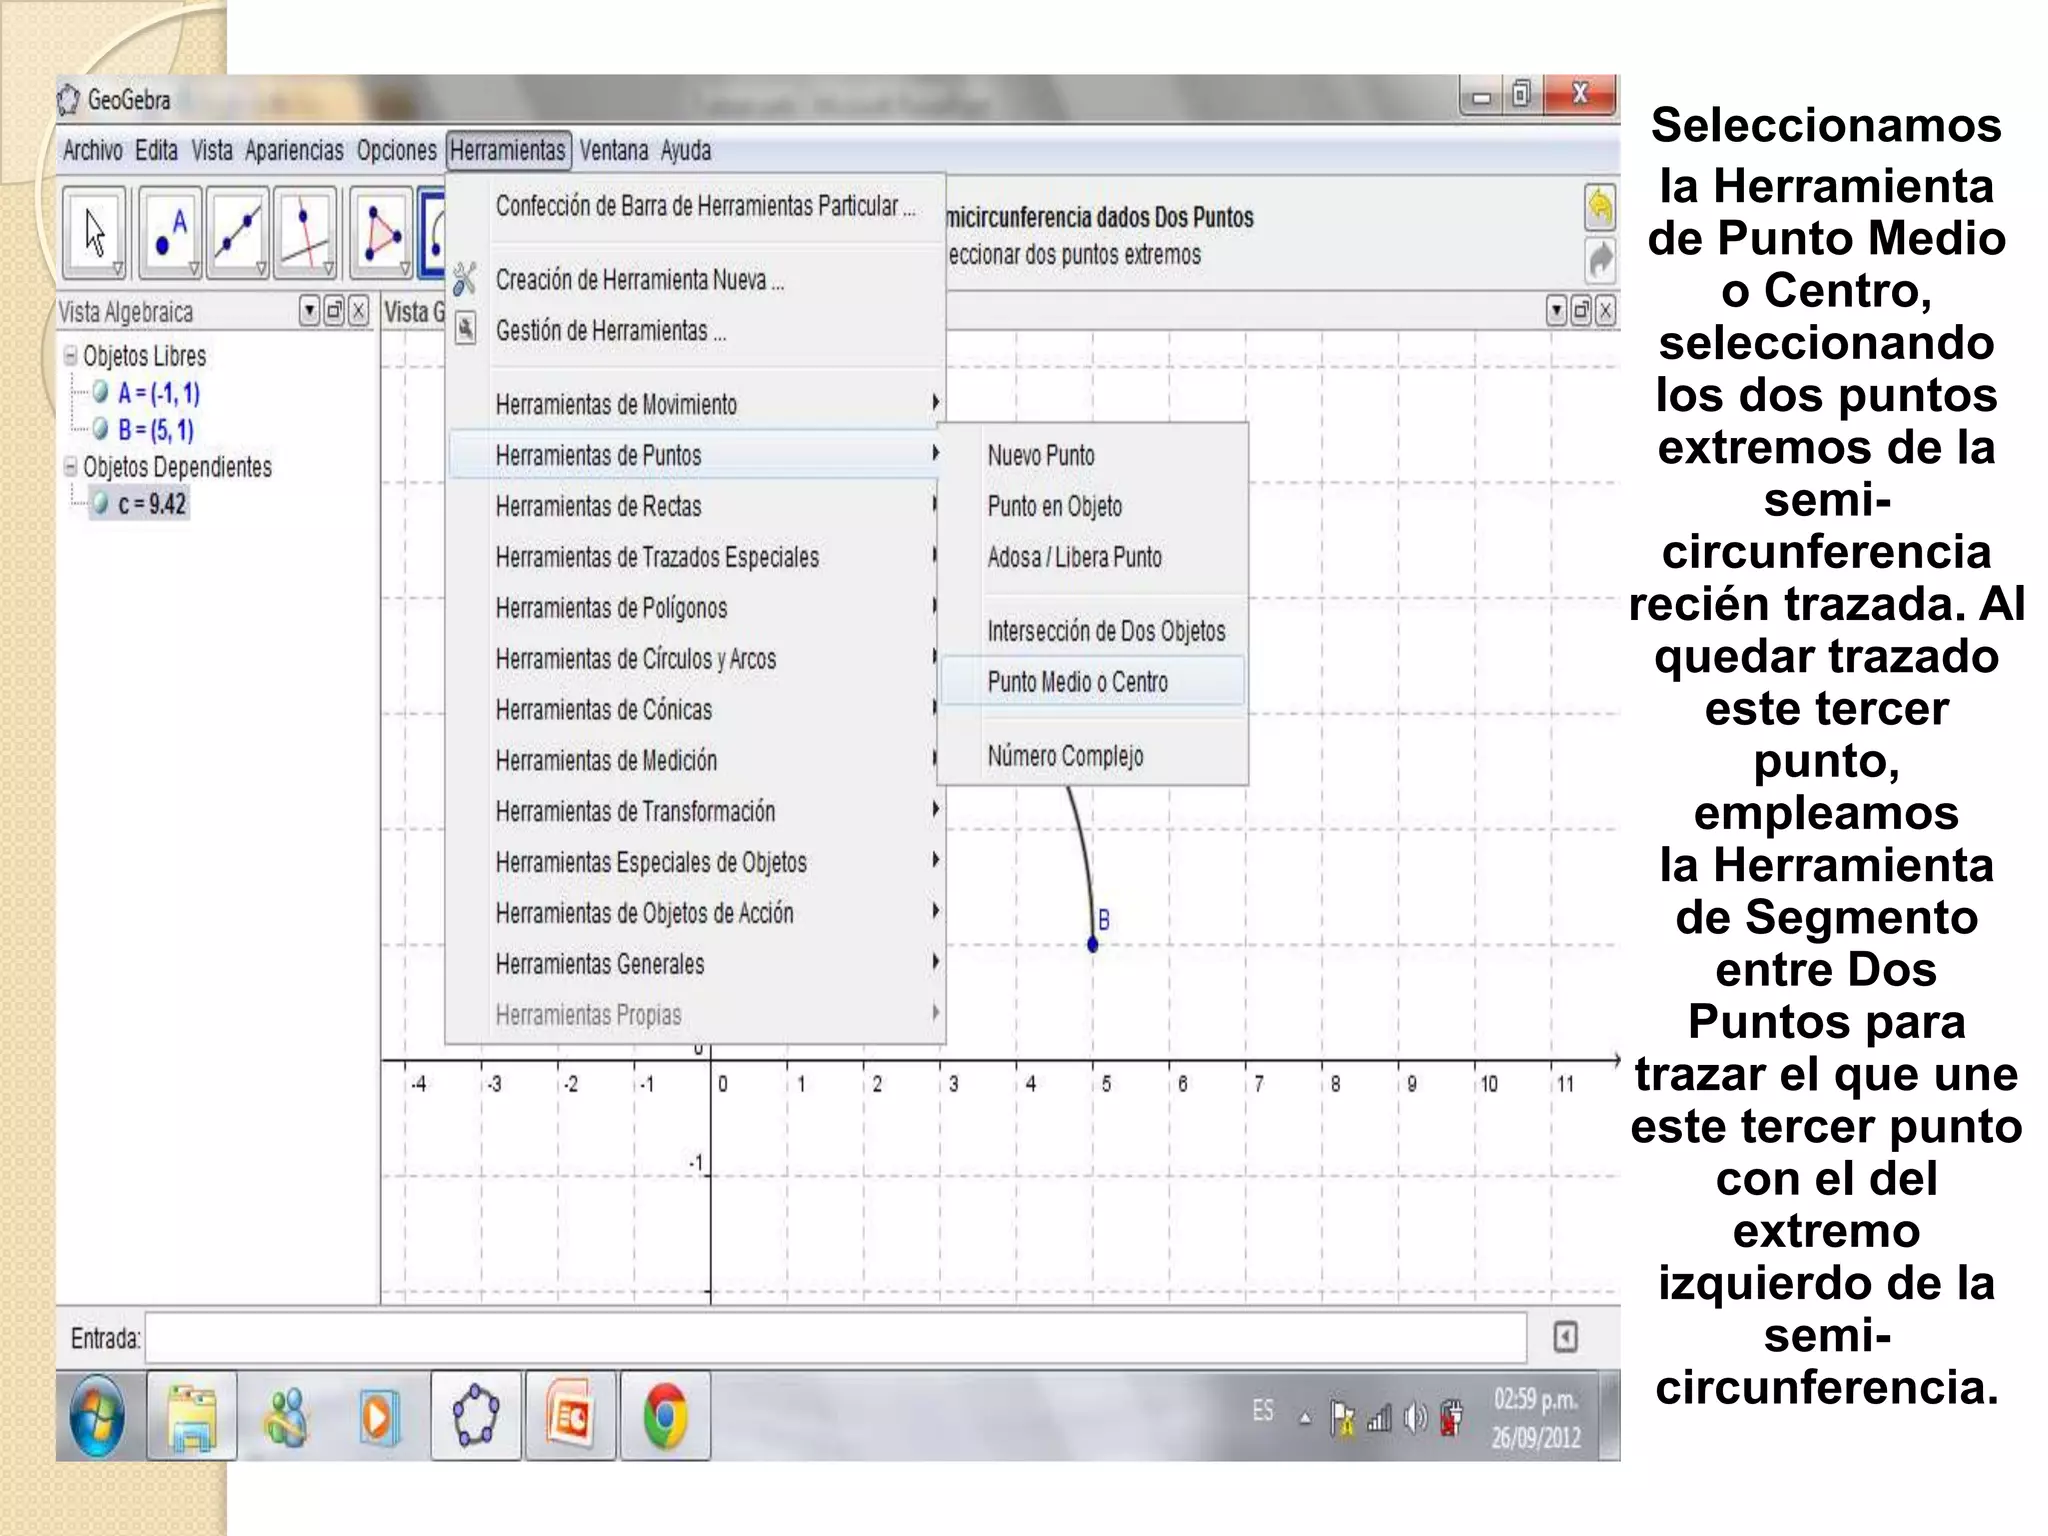Viewport: 2048px width, 1536px height.
Task: Toggle visibility of point B
Action: [100, 429]
